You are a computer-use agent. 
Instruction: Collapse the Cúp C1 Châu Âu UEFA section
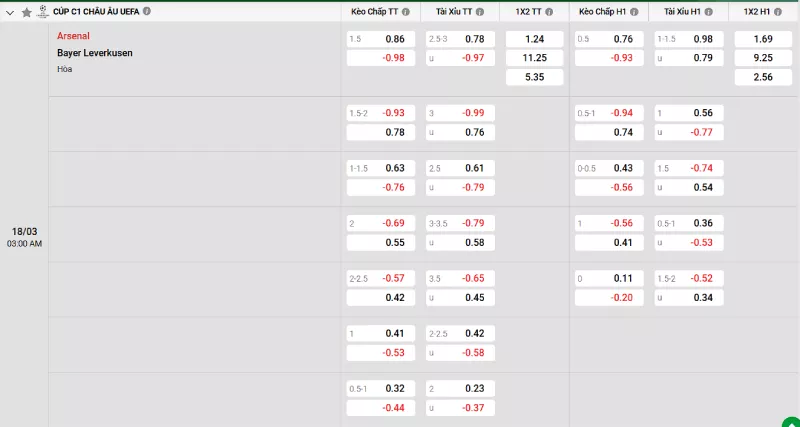coord(11,12)
